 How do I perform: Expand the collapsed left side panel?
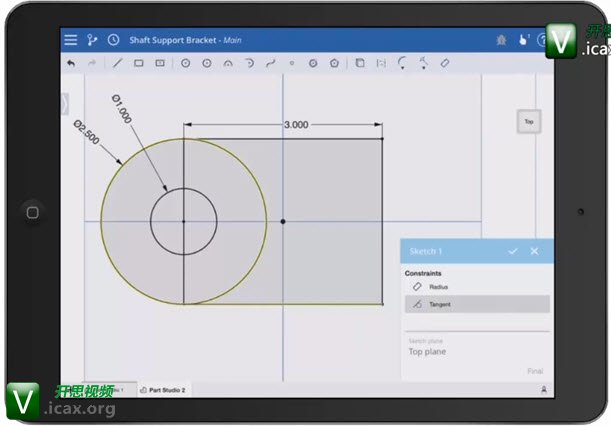tap(64, 103)
